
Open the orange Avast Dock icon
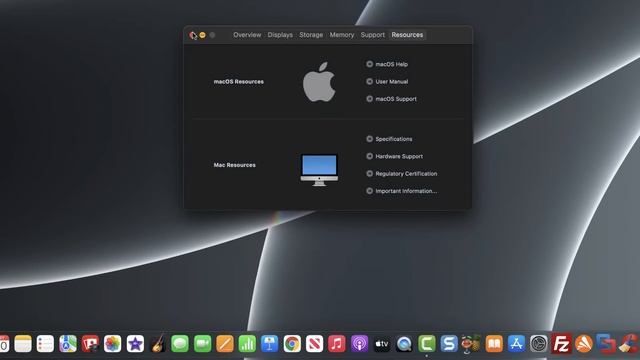coord(584,344)
